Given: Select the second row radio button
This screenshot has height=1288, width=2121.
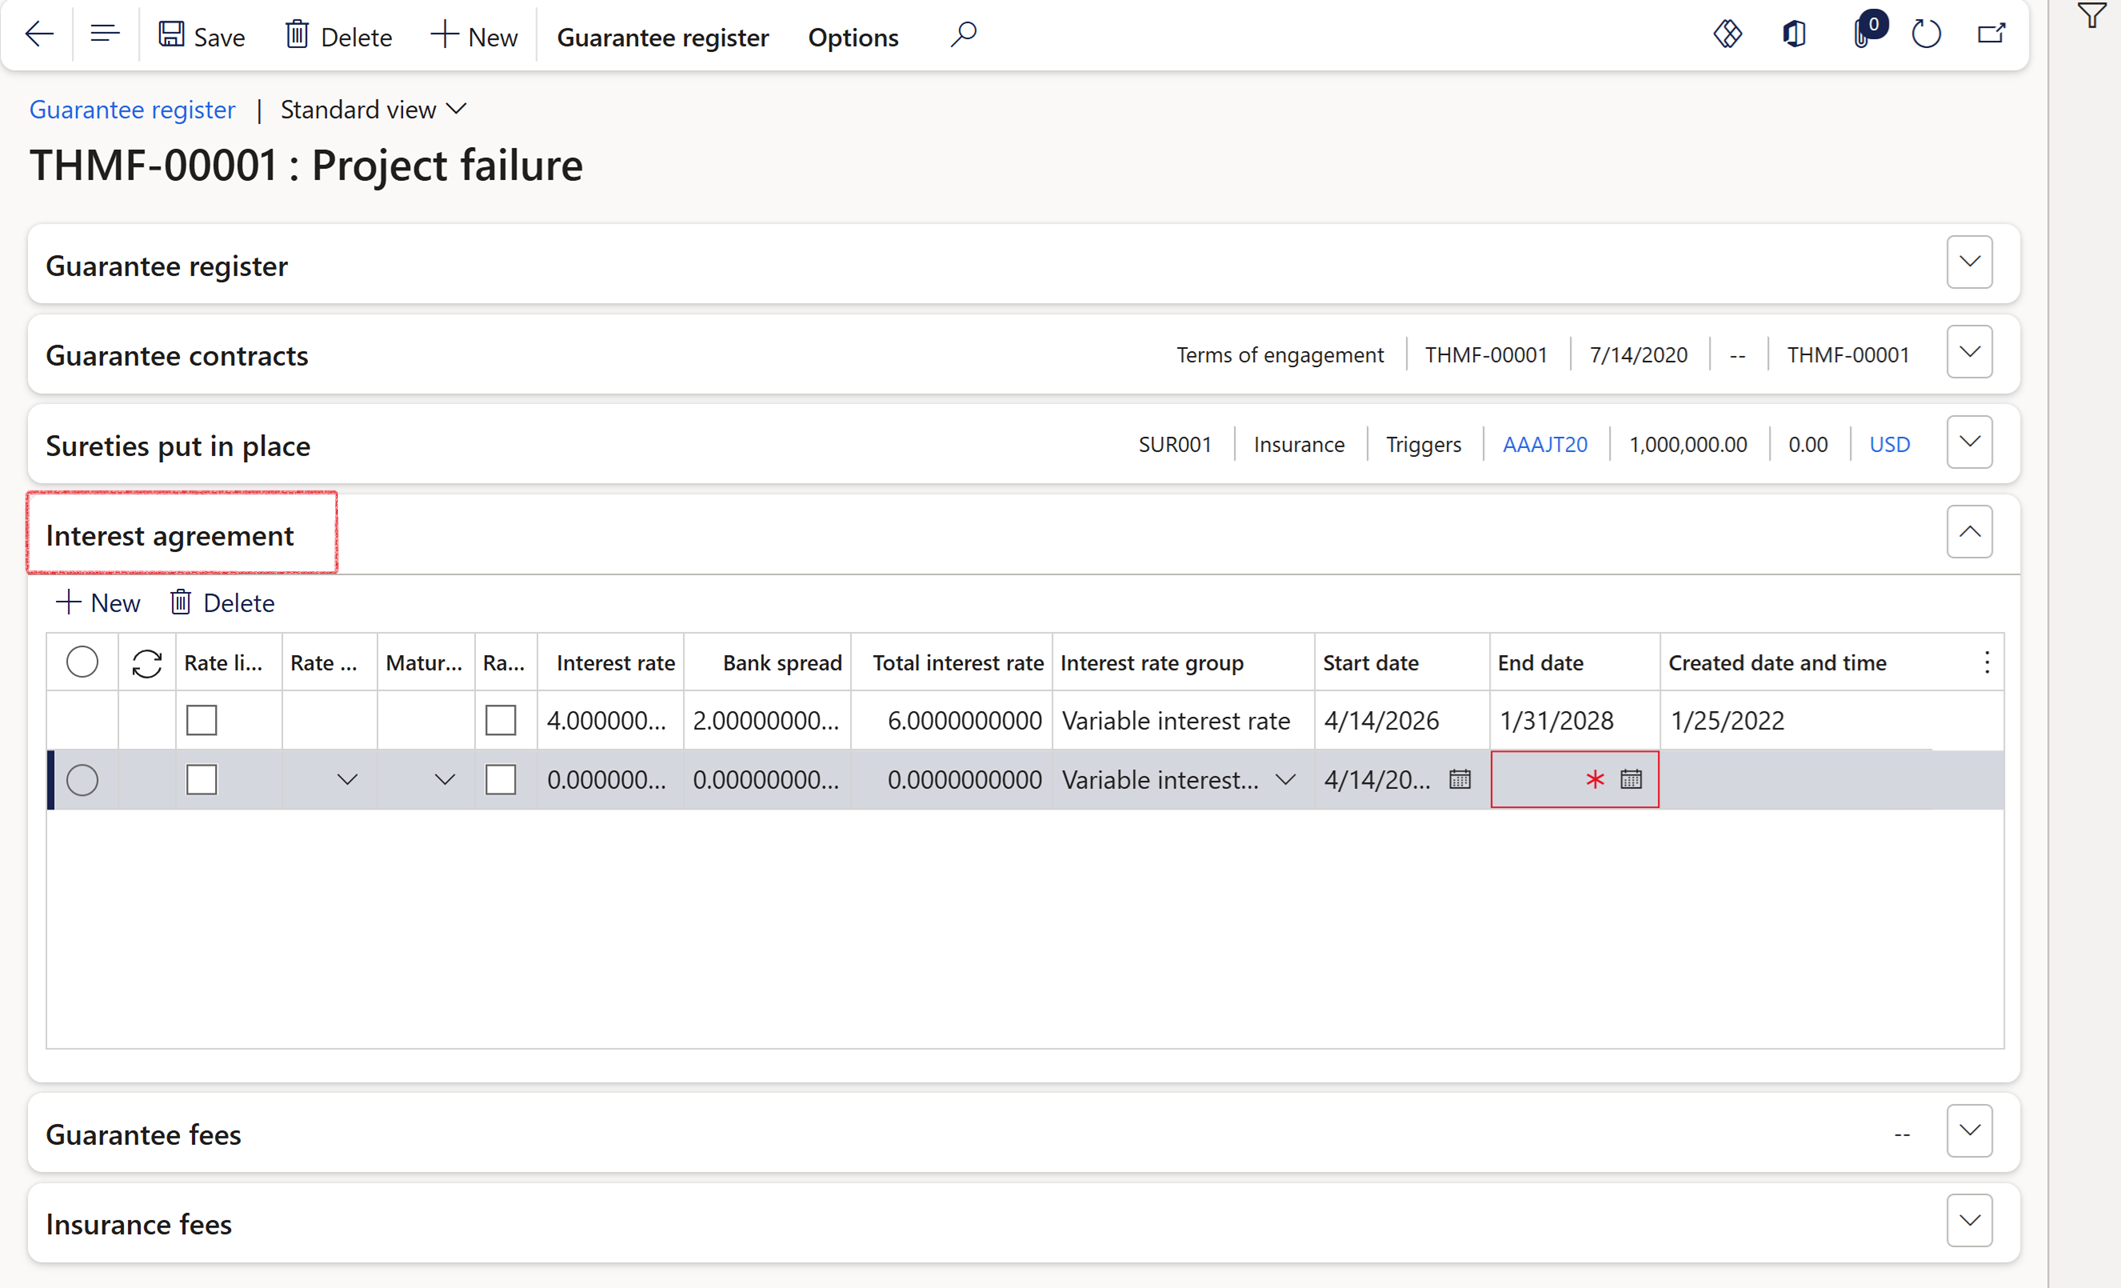Looking at the screenshot, I should pos(82,779).
